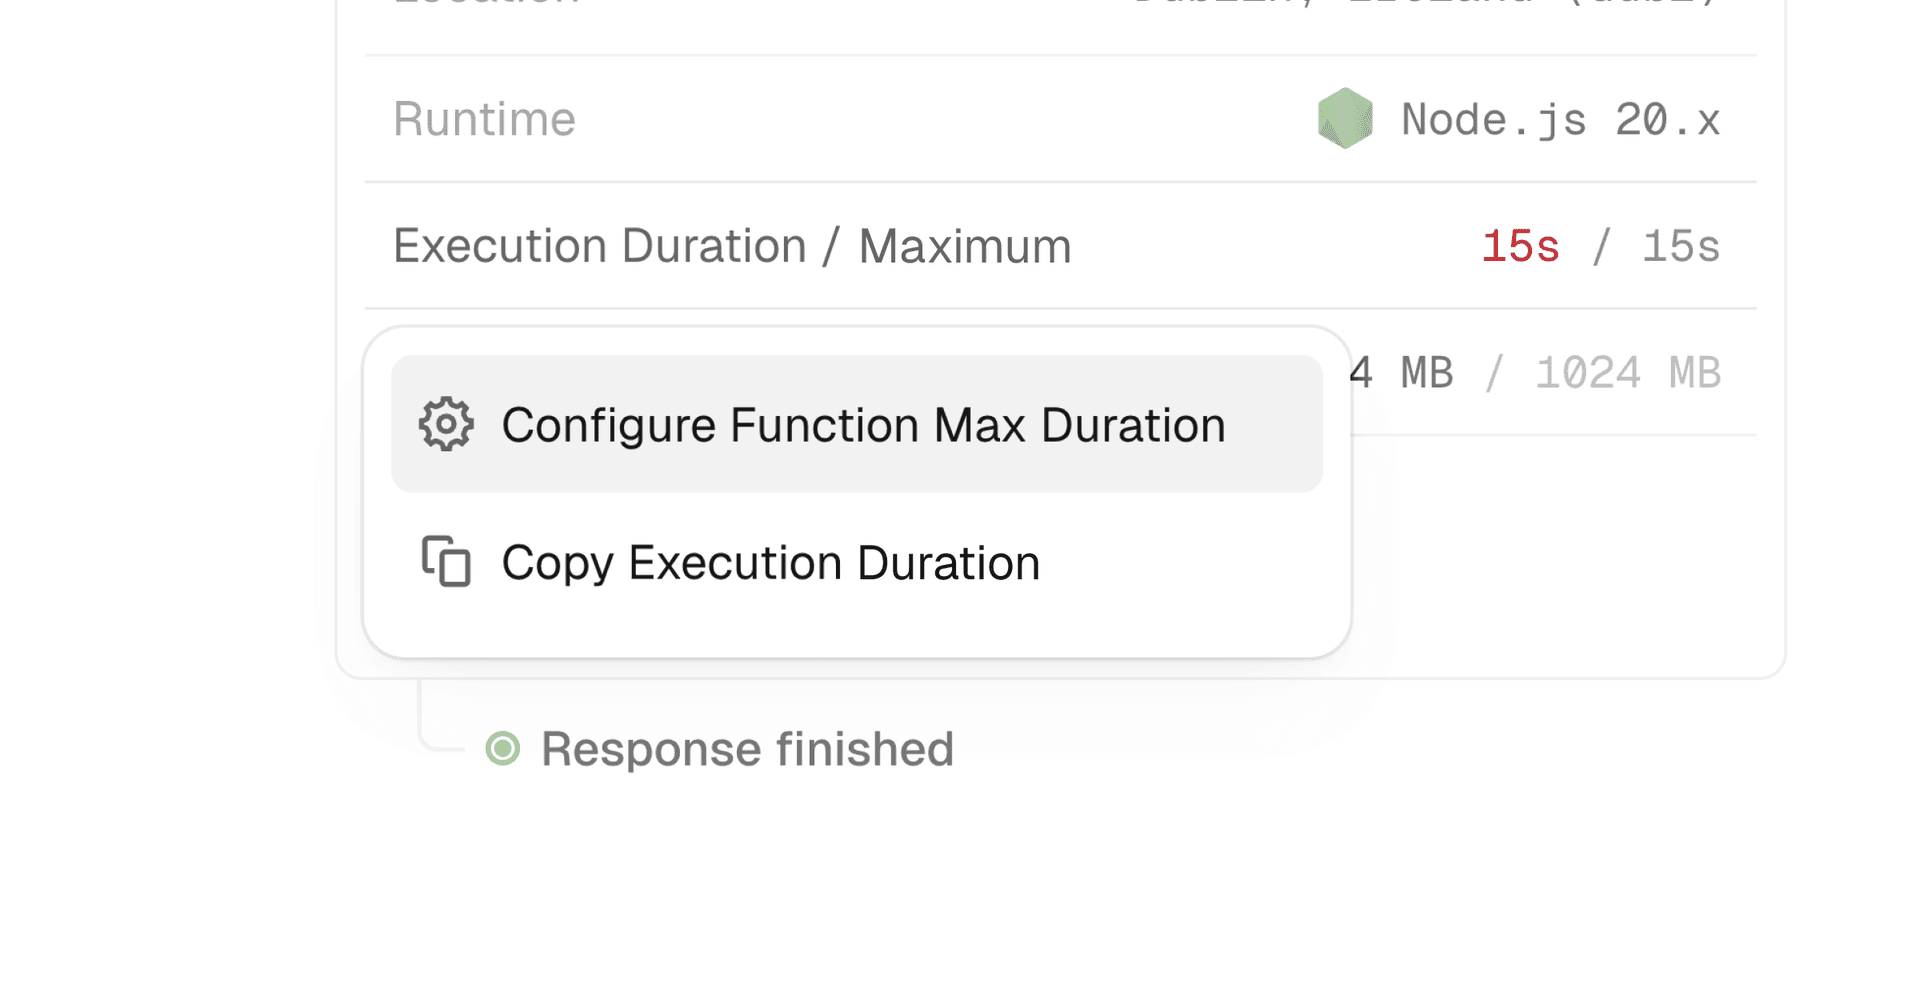
Task: Click the Execution Duration / Maximum label
Action: click(731, 246)
